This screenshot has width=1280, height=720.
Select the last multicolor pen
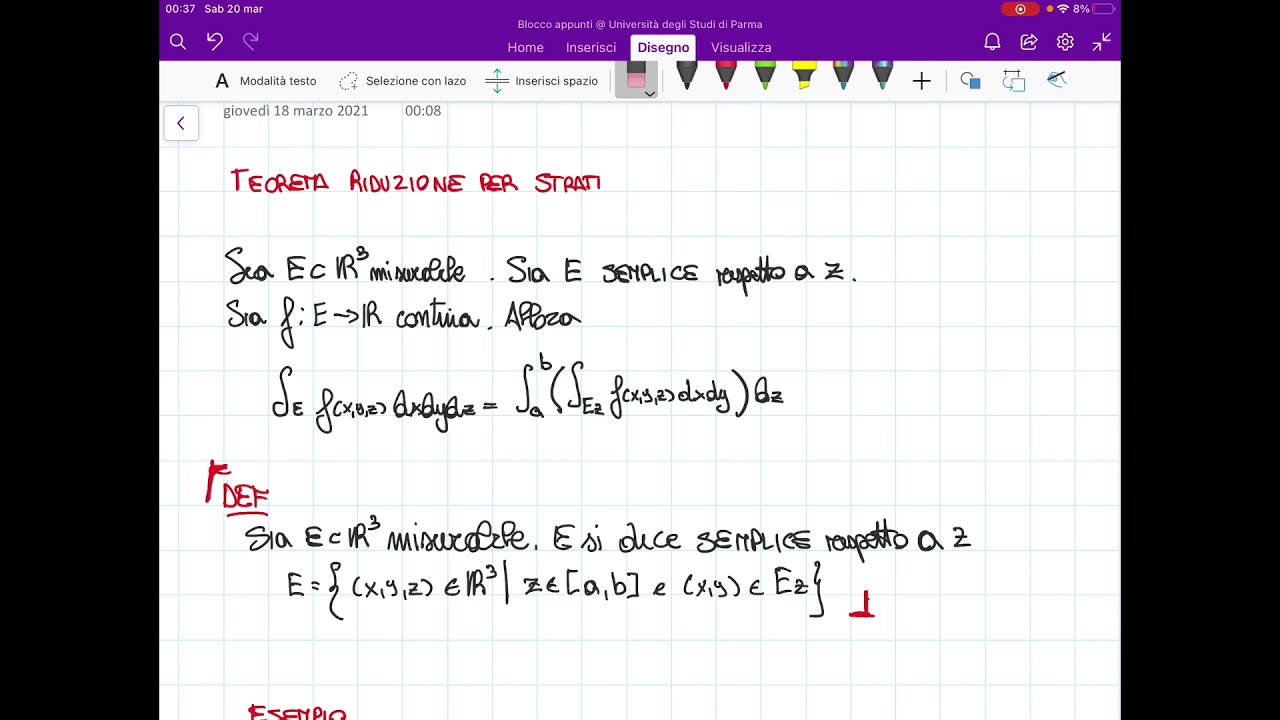point(882,76)
